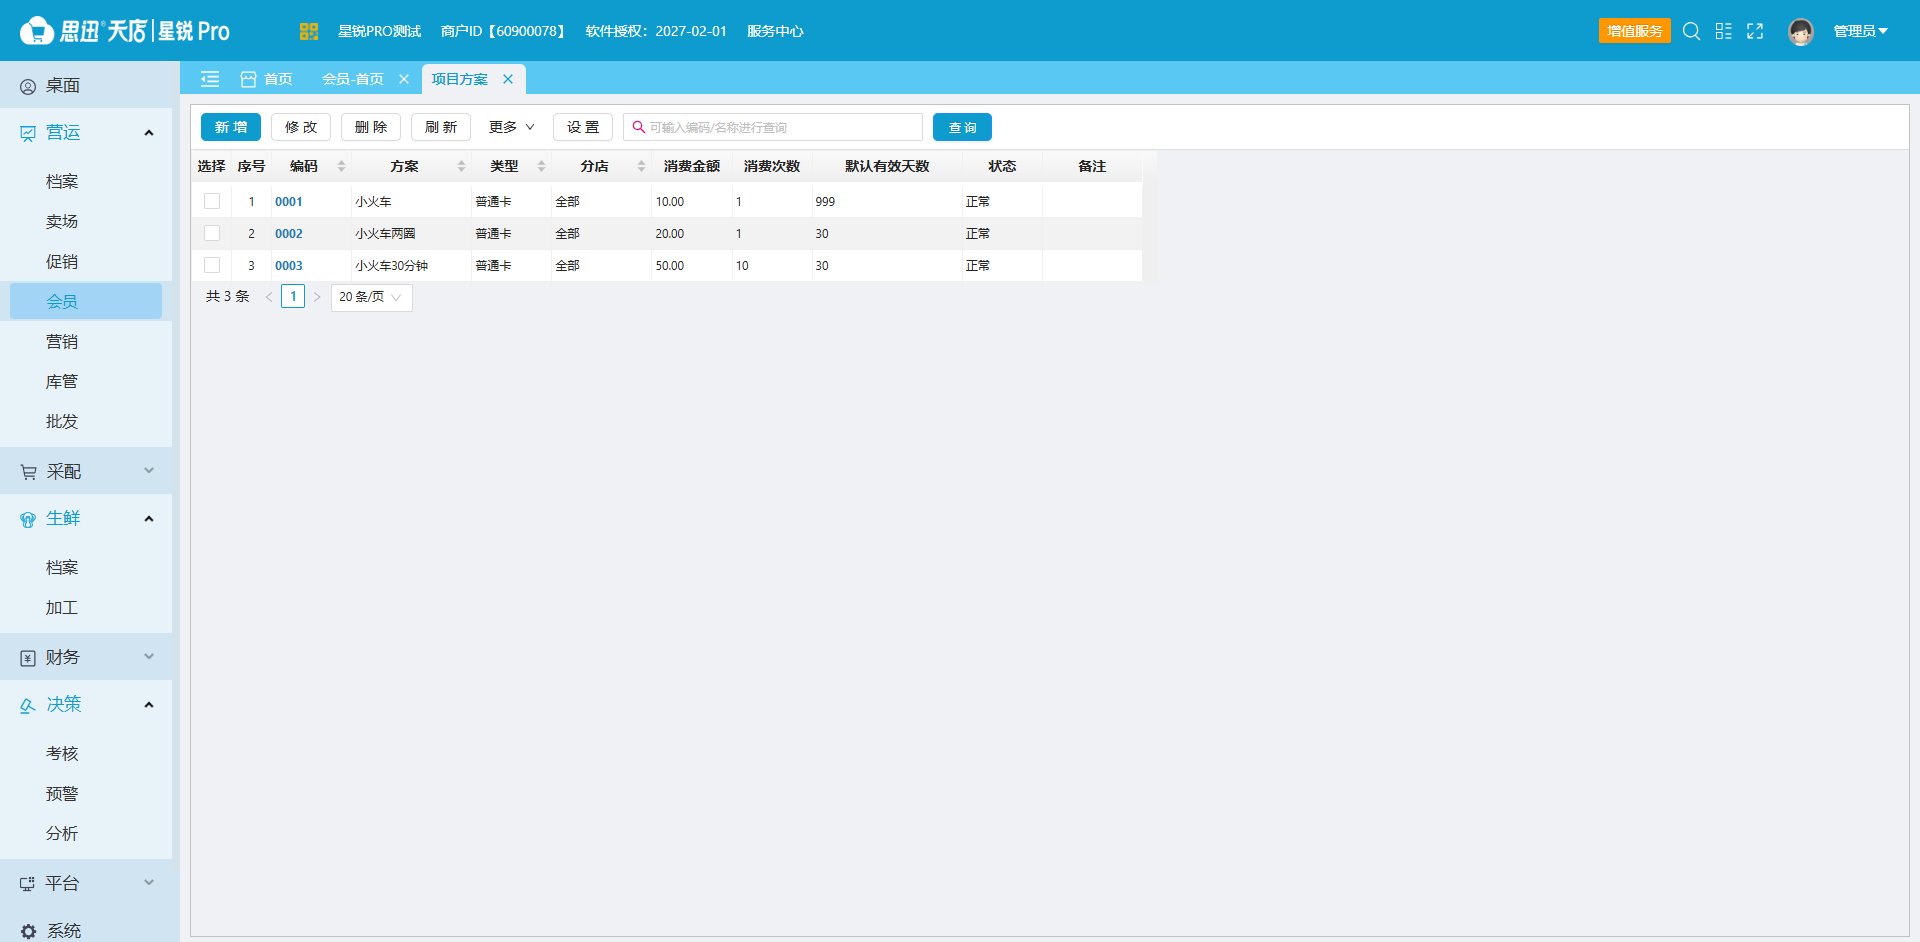Click the orange 增值服务 badge
Image resolution: width=1920 pixels, height=942 pixels.
point(1634,31)
